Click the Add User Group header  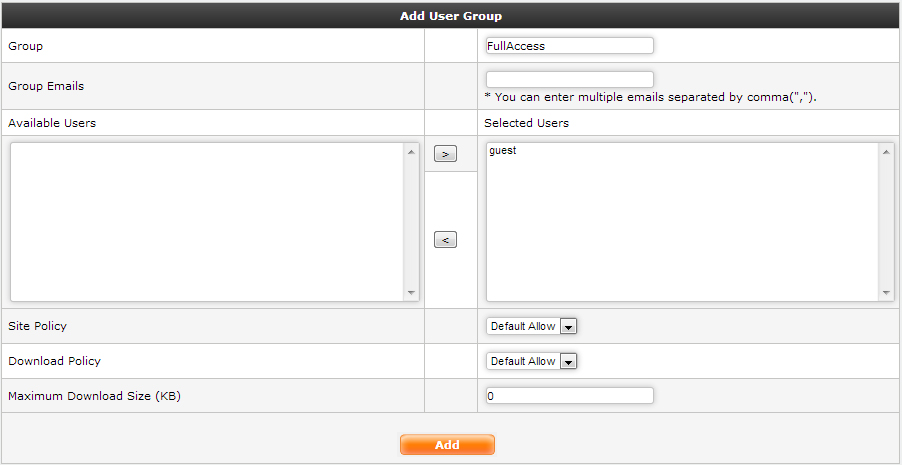(x=450, y=16)
